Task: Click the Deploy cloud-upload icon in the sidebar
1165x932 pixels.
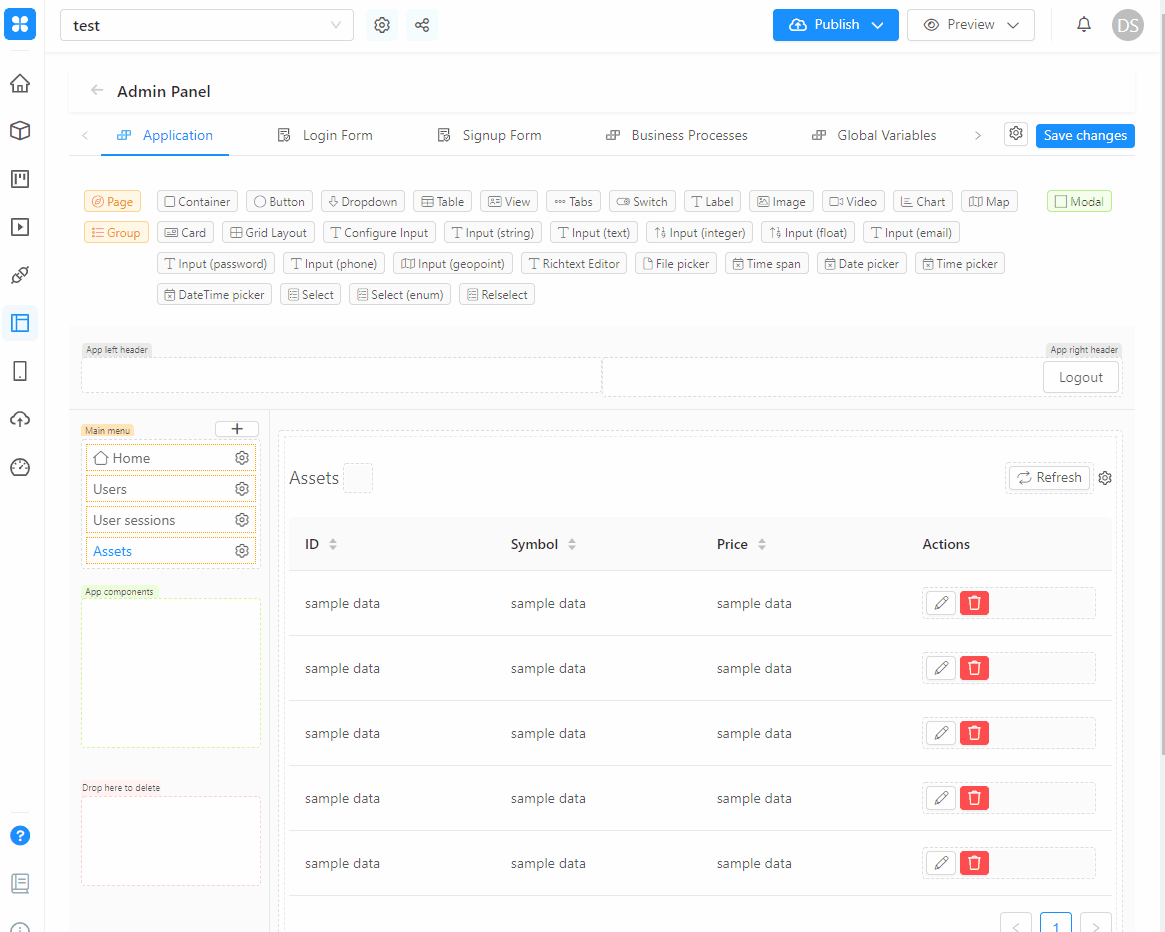Action: [20, 419]
